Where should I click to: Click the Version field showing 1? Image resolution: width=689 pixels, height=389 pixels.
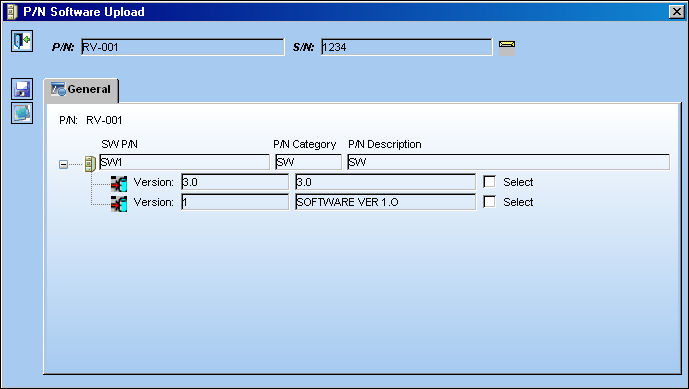(235, 202)
